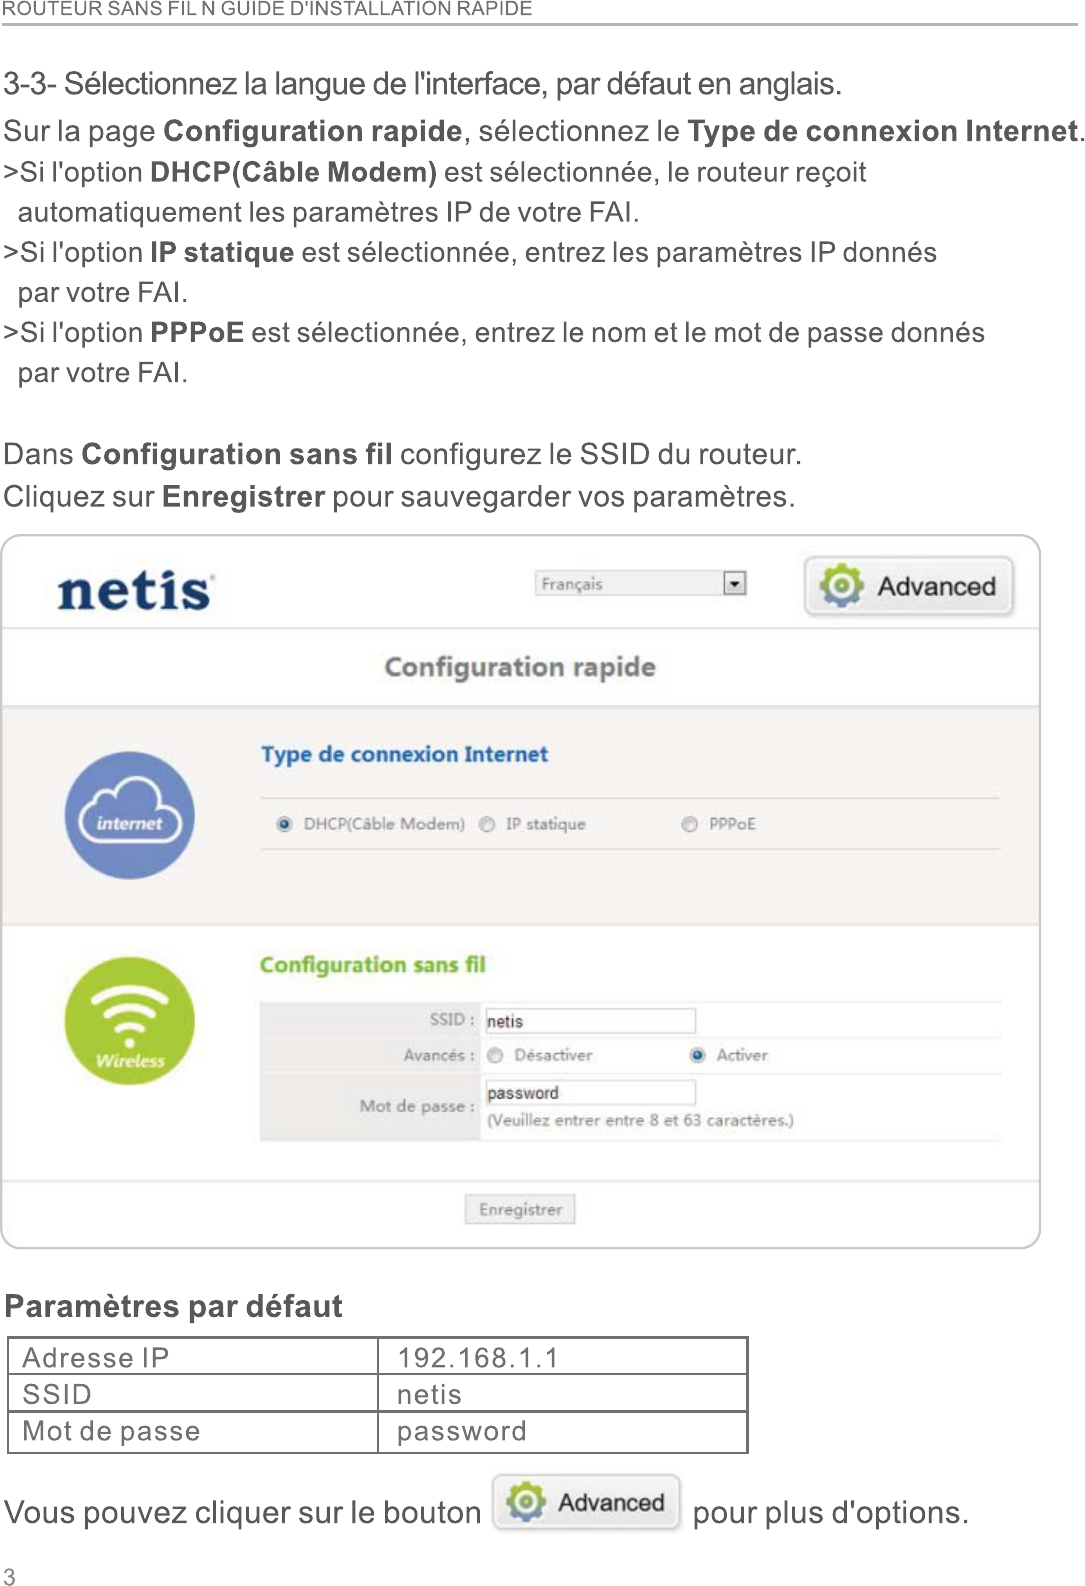1085x1586 pixels.
Task: Open the Advanced settings button in the header
Action: tap(909, 586)
